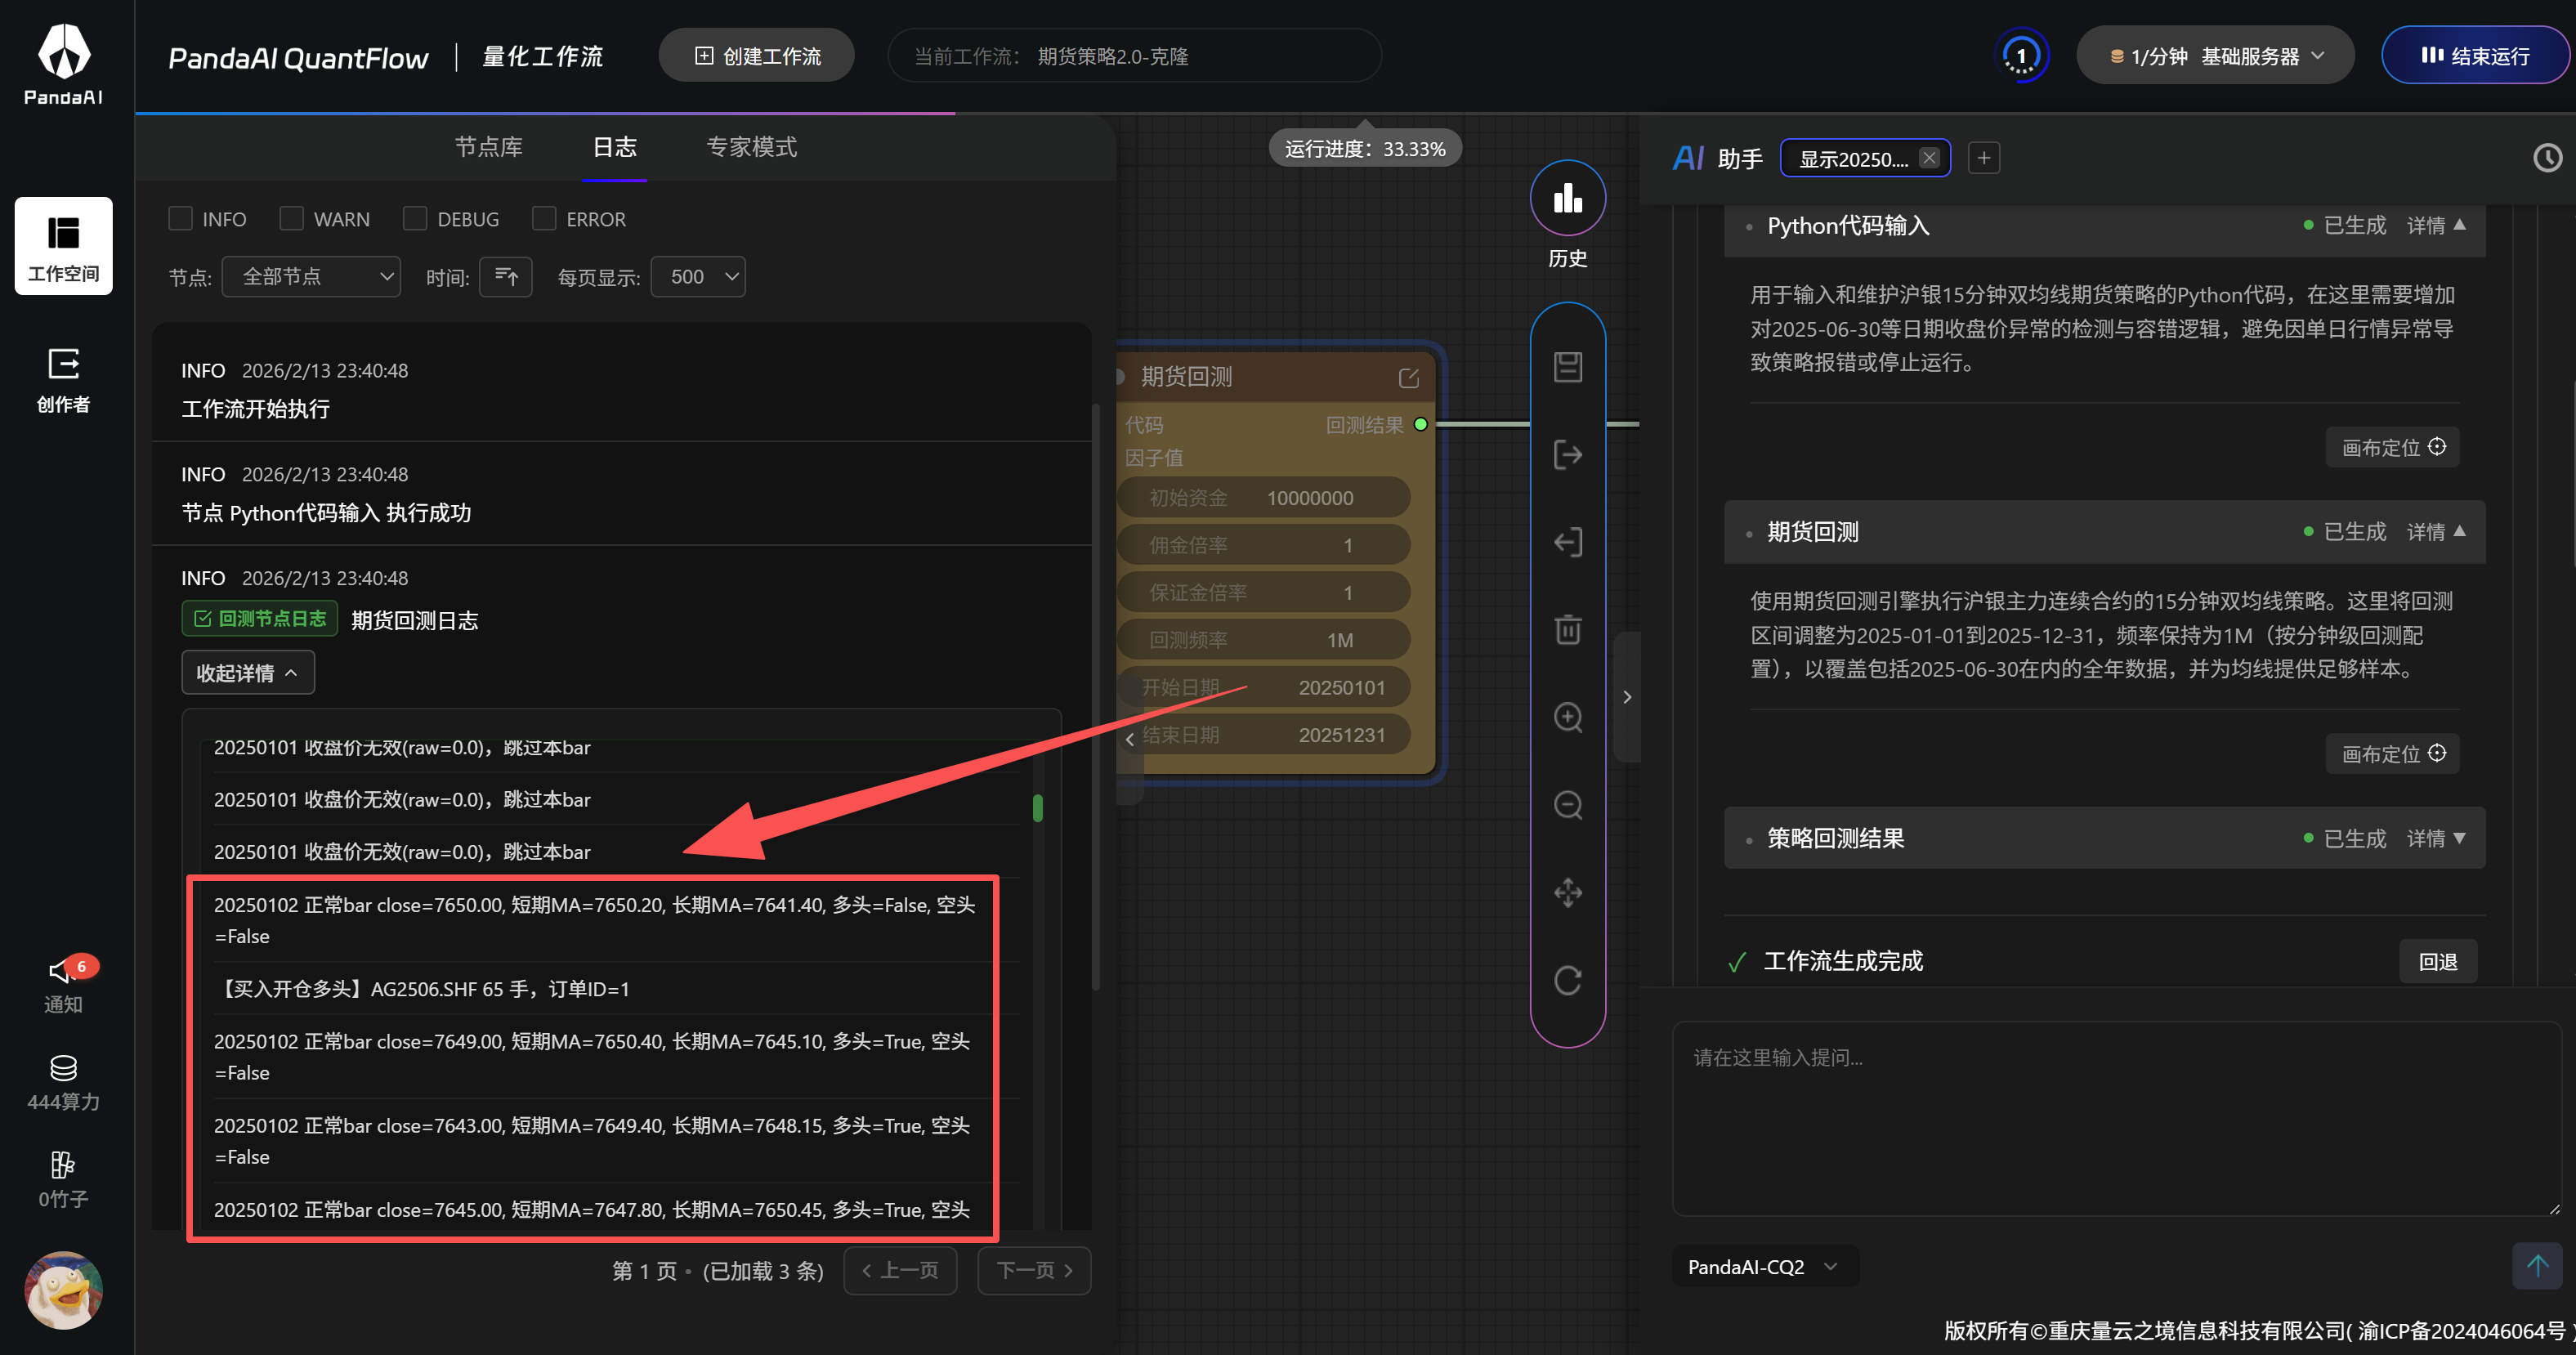Screen dimensions: 2576x1355
Task: Open the 工作空间 workspace sidebar icon
Action: pos(63,246)
